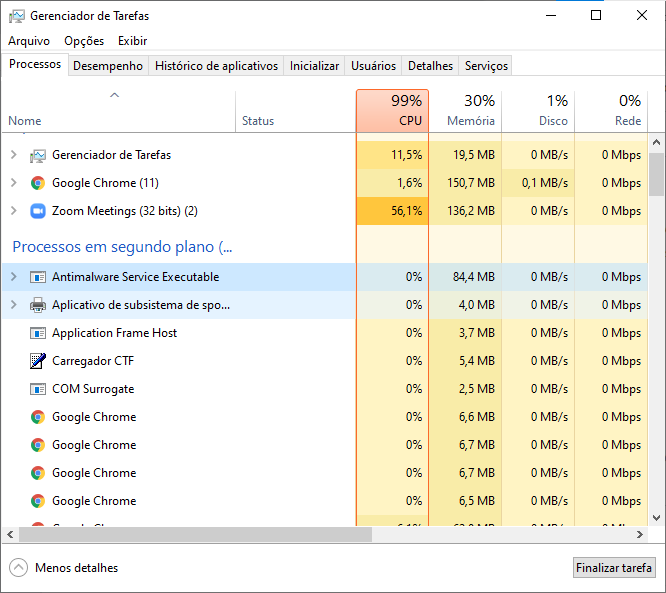This screenshot has height=593, width=666.
Task: Maximize the Gerenciador de Tarefas window
Action: click(596, 16)
